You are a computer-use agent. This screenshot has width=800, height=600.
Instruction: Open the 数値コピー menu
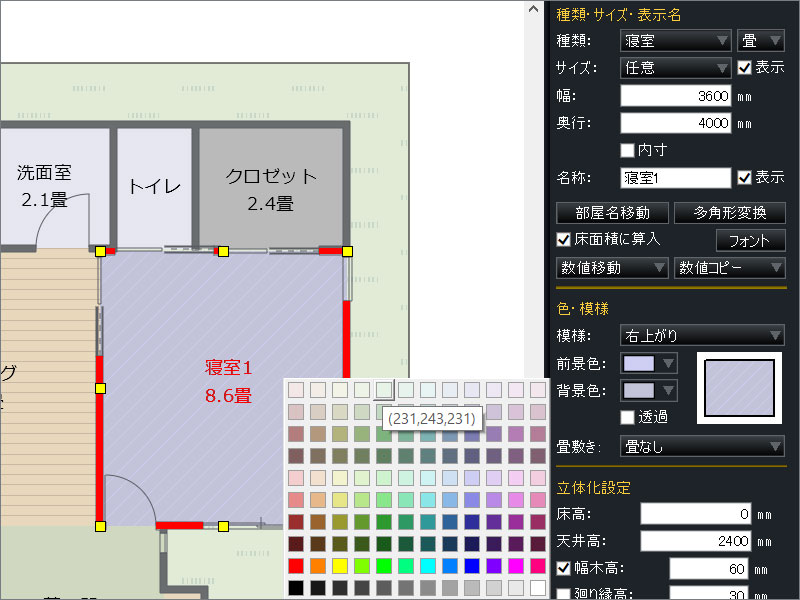coord(729,267)
